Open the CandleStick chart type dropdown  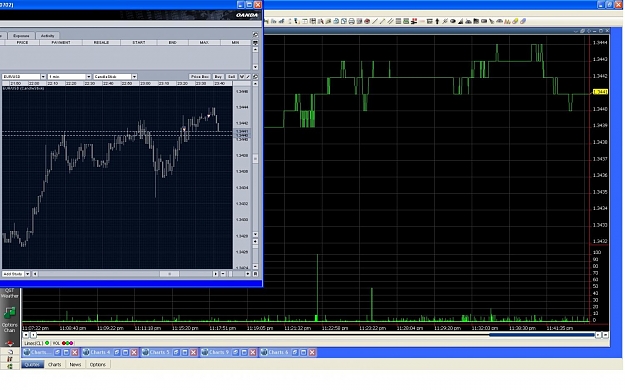pos(134,77)
